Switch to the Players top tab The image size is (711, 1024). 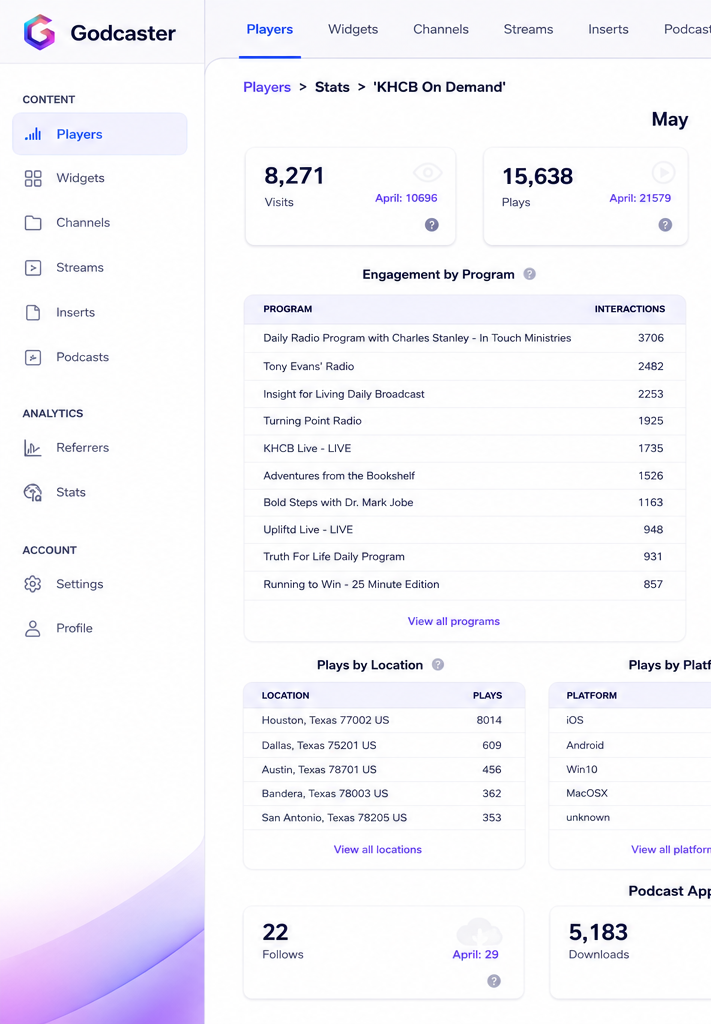click(x=270, y=29)
